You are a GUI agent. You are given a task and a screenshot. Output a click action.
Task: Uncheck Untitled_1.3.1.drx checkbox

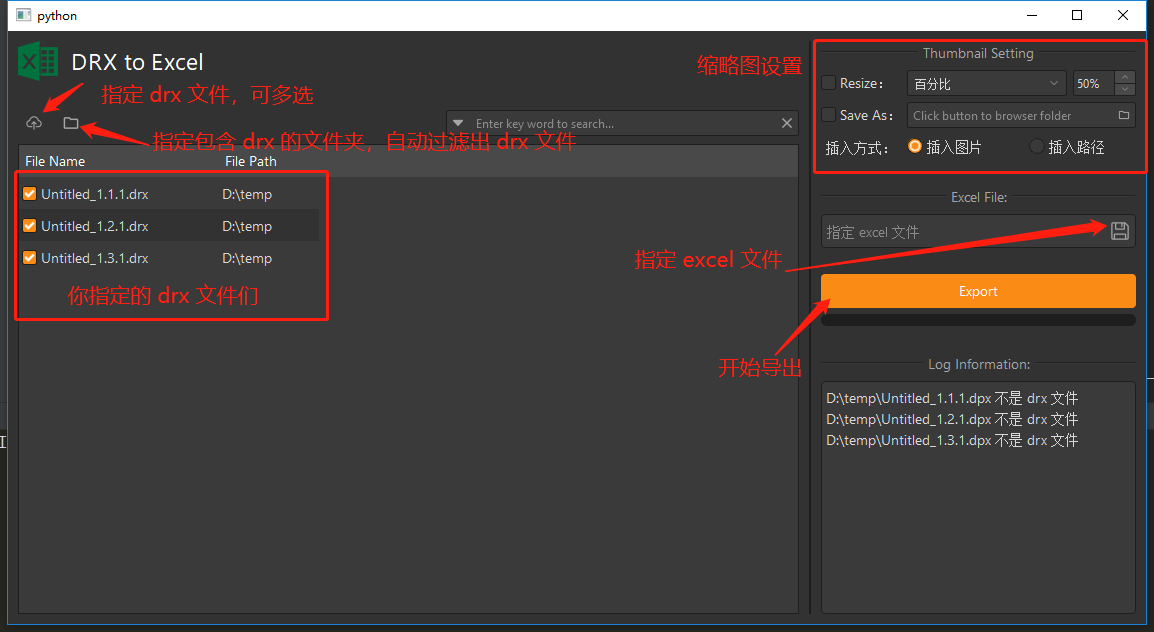click(x=29, y=258)
